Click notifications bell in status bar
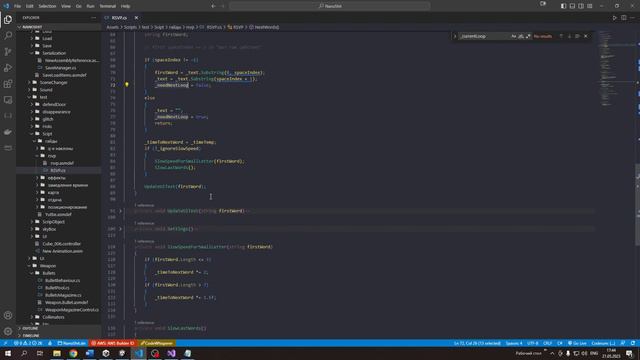 pos(633,343)
